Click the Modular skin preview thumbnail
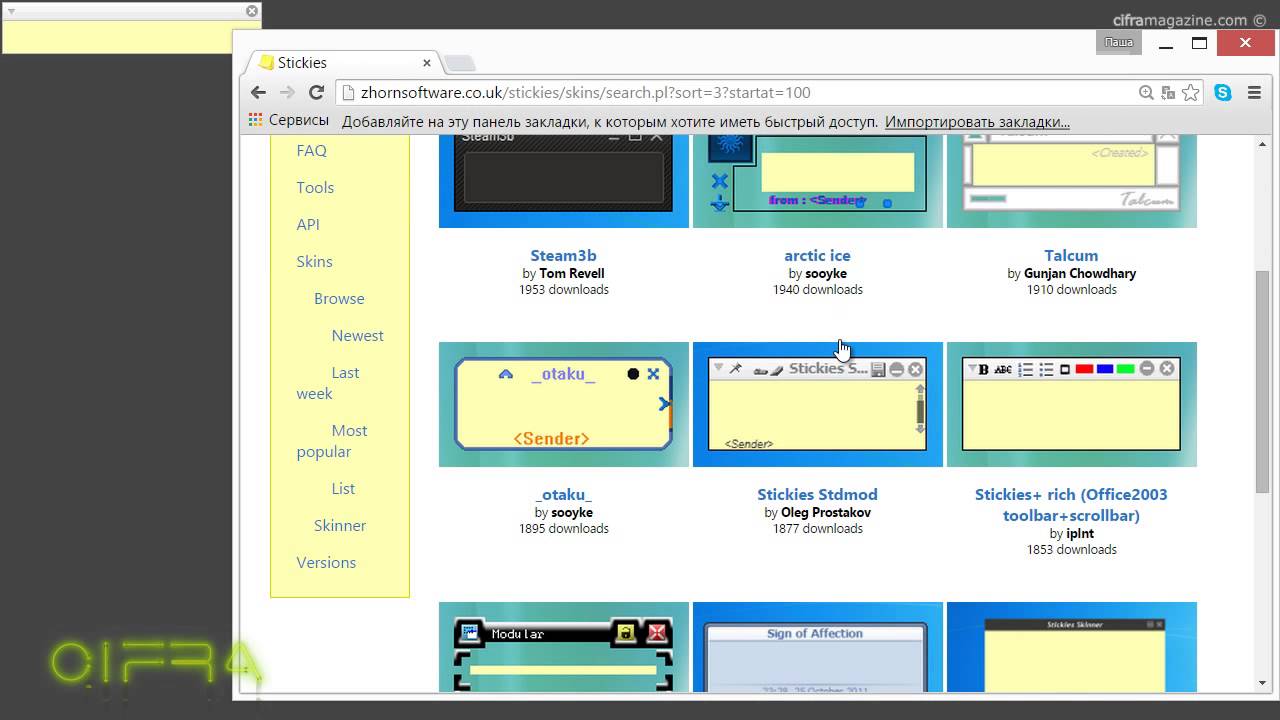The width and height of the screenshot is (1280, 720). (x=564, y=647)
